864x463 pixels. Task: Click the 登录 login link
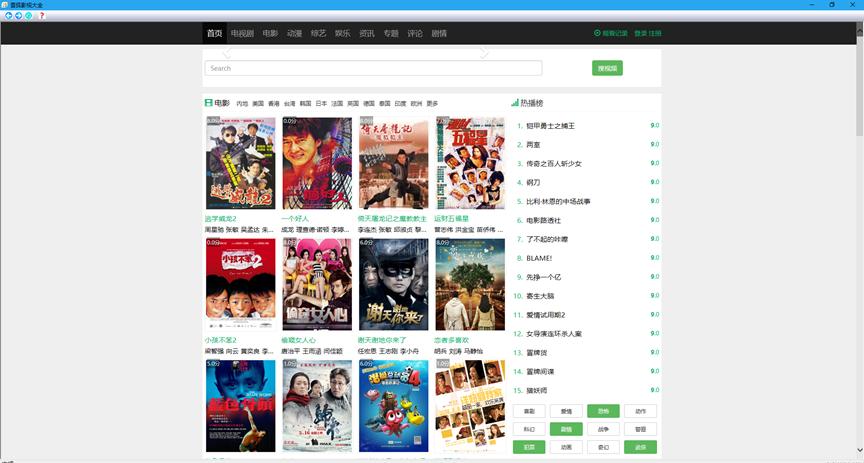[640, 33]
